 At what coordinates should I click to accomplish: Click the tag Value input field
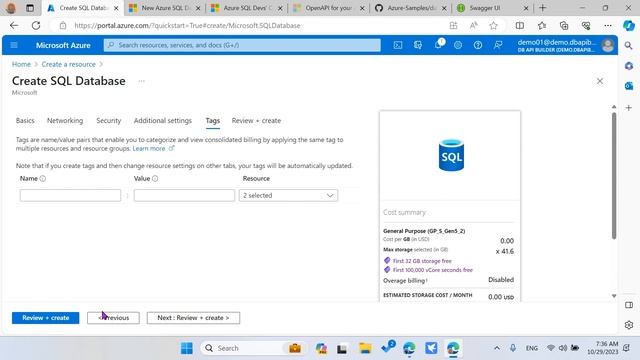184,196
